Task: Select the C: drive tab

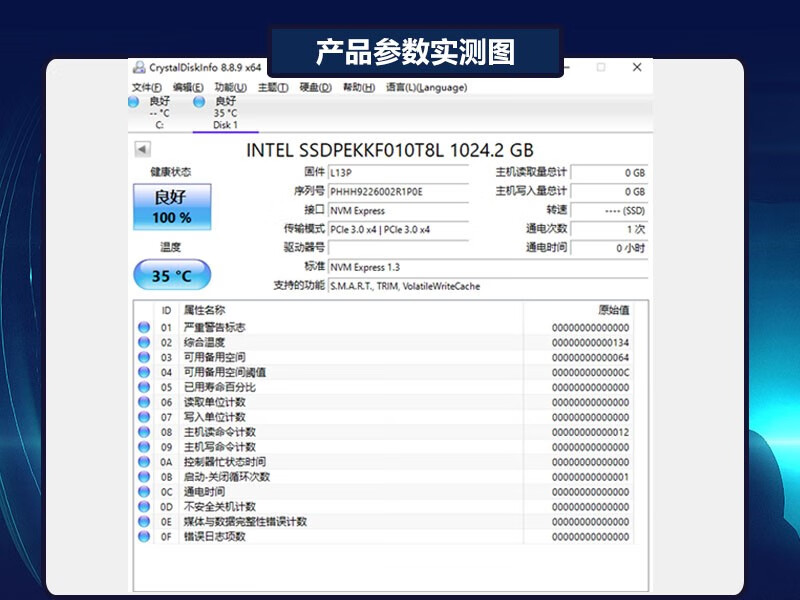Action: coord(160,113)
